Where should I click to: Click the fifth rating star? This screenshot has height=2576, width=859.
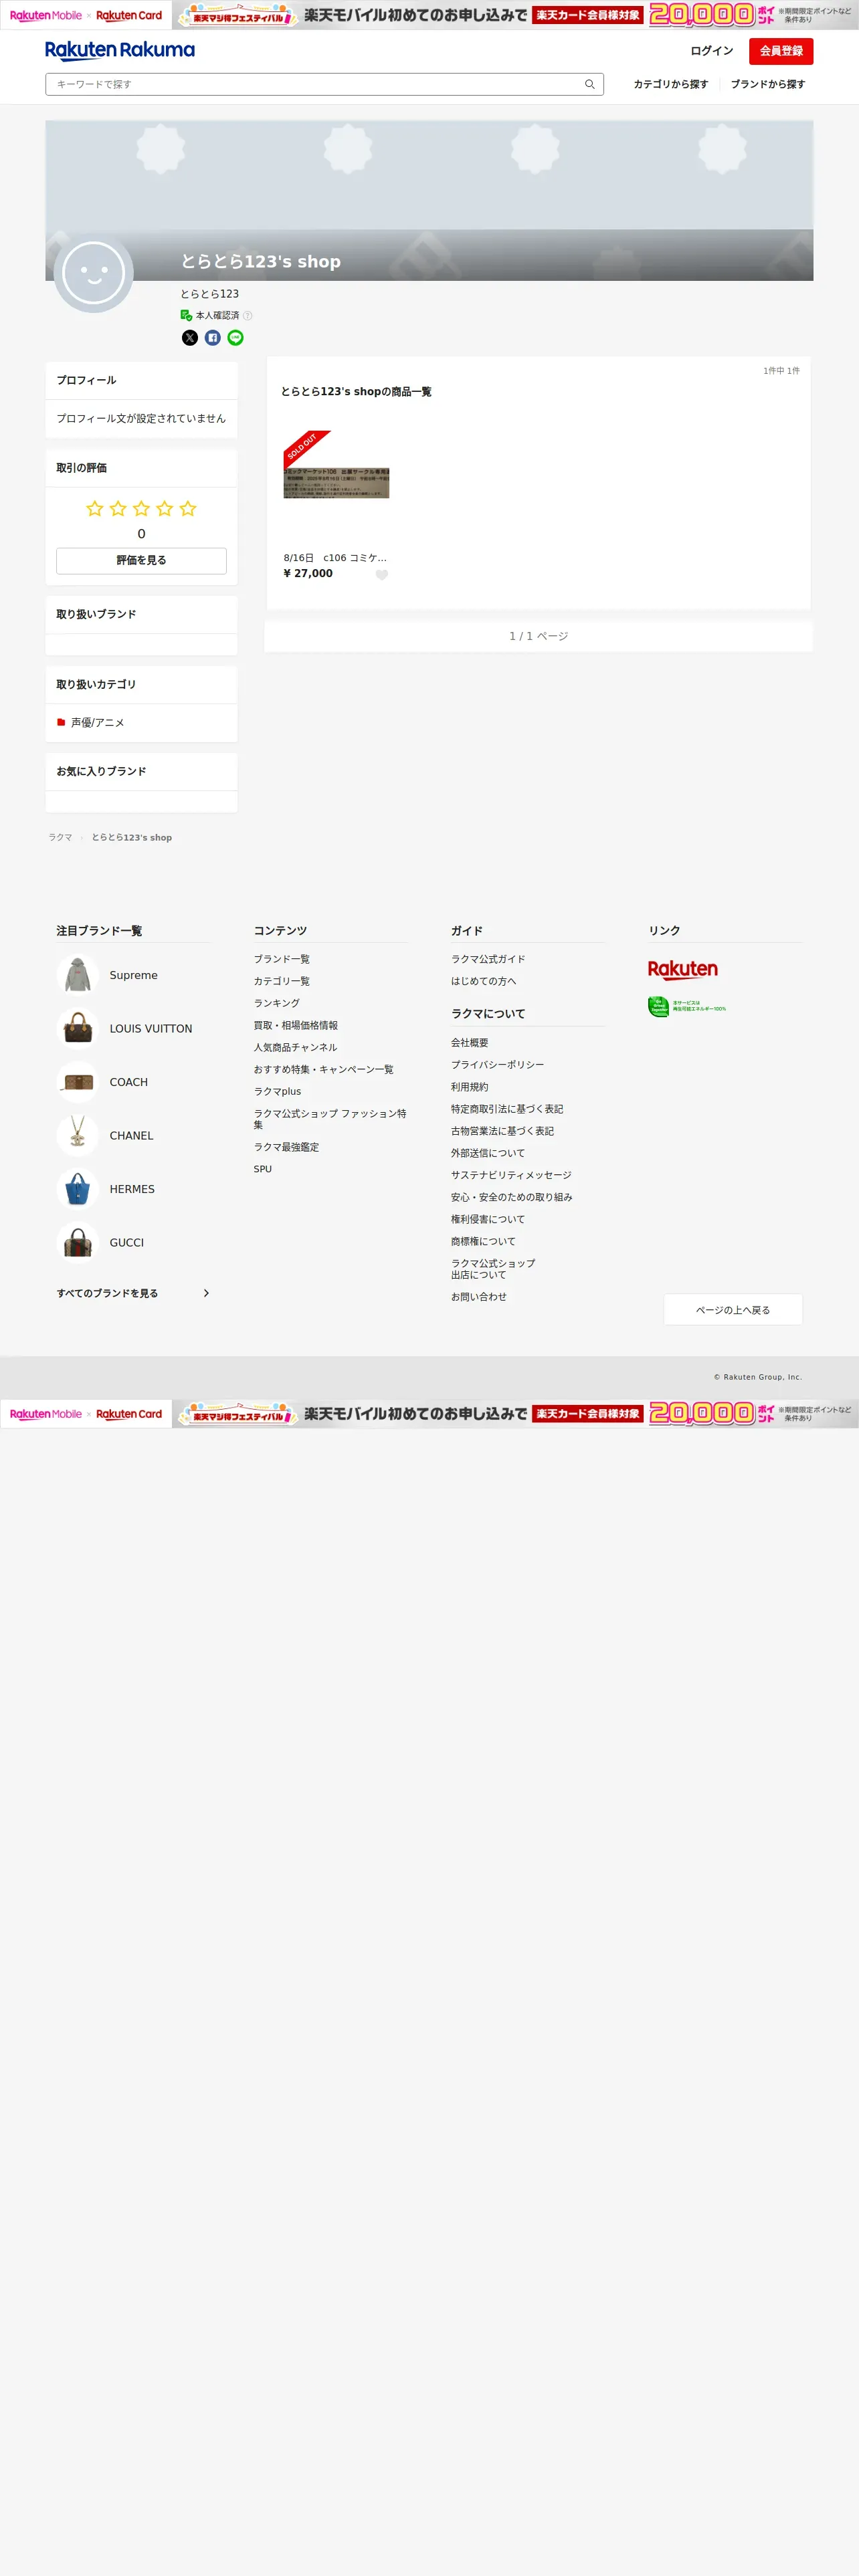tap(188, 509)
